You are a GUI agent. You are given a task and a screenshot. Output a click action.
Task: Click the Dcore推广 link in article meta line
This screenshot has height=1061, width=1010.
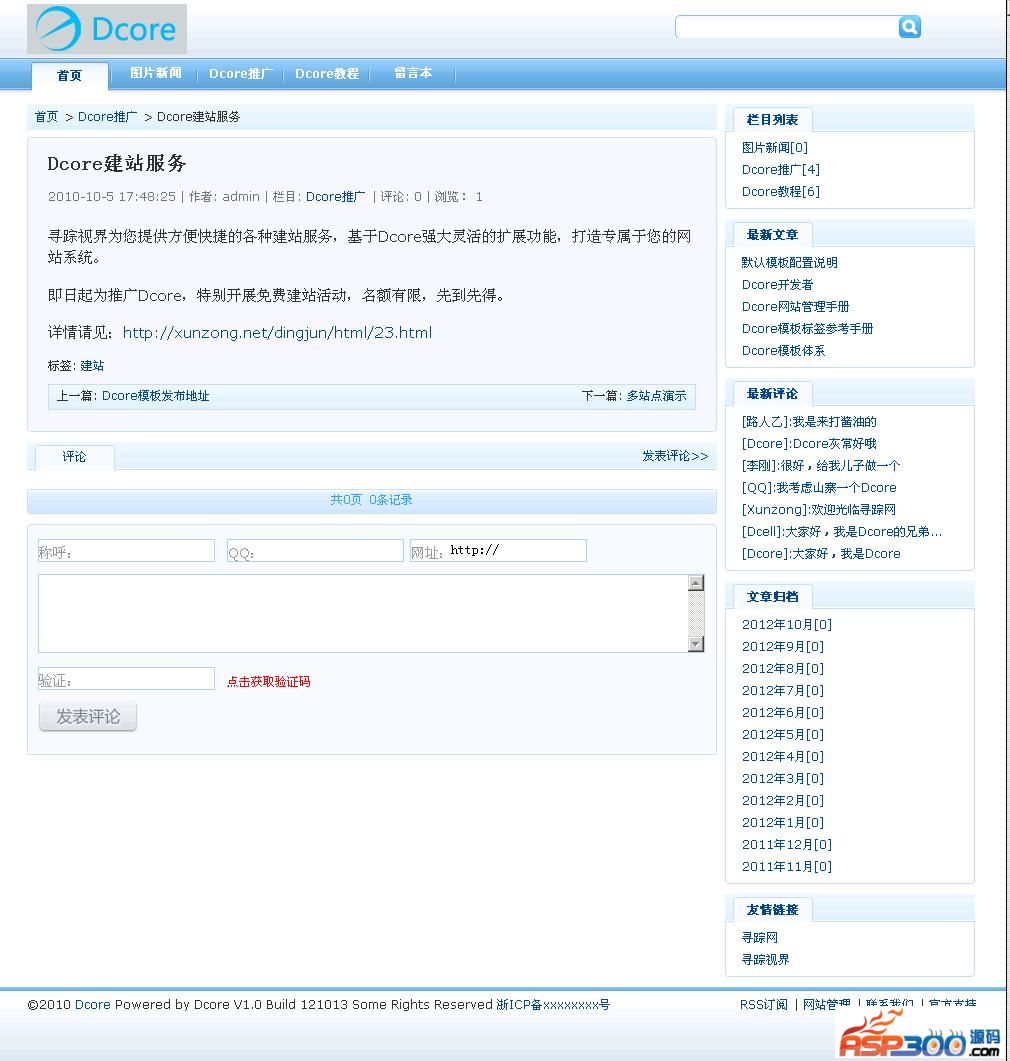[336, 196]
